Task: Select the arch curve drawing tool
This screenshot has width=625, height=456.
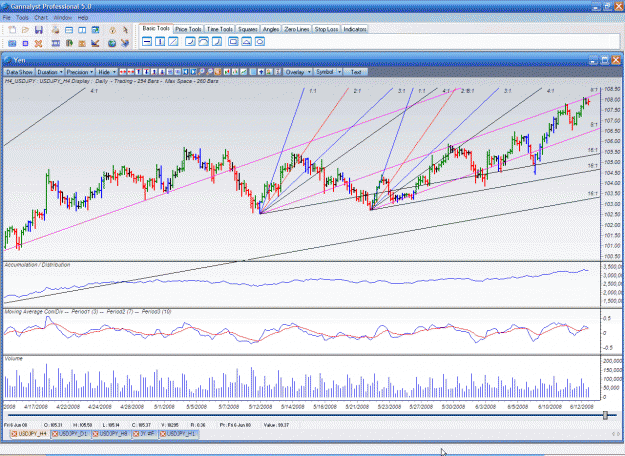Action: click(x=203, y=41)
